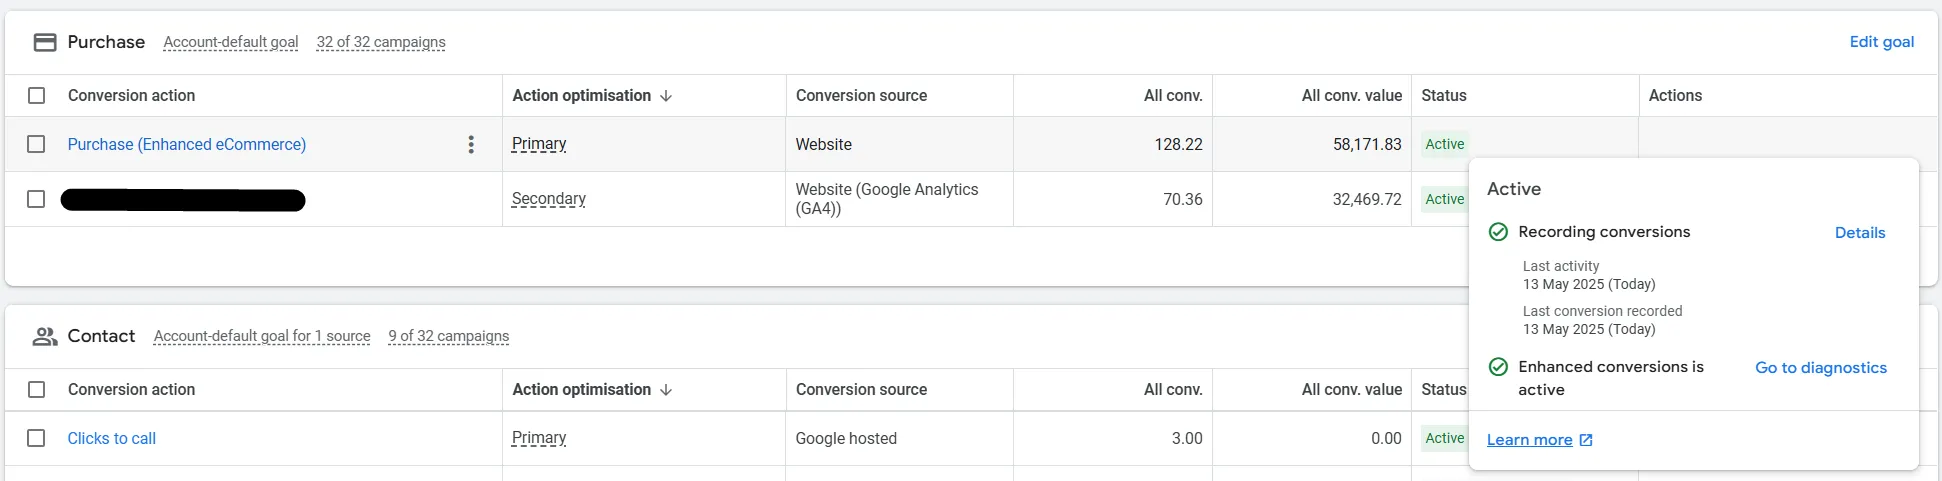This screenshot has width=1942, height=481.
Task: Open Details for Recording conversions
Action: point(1860,233)
